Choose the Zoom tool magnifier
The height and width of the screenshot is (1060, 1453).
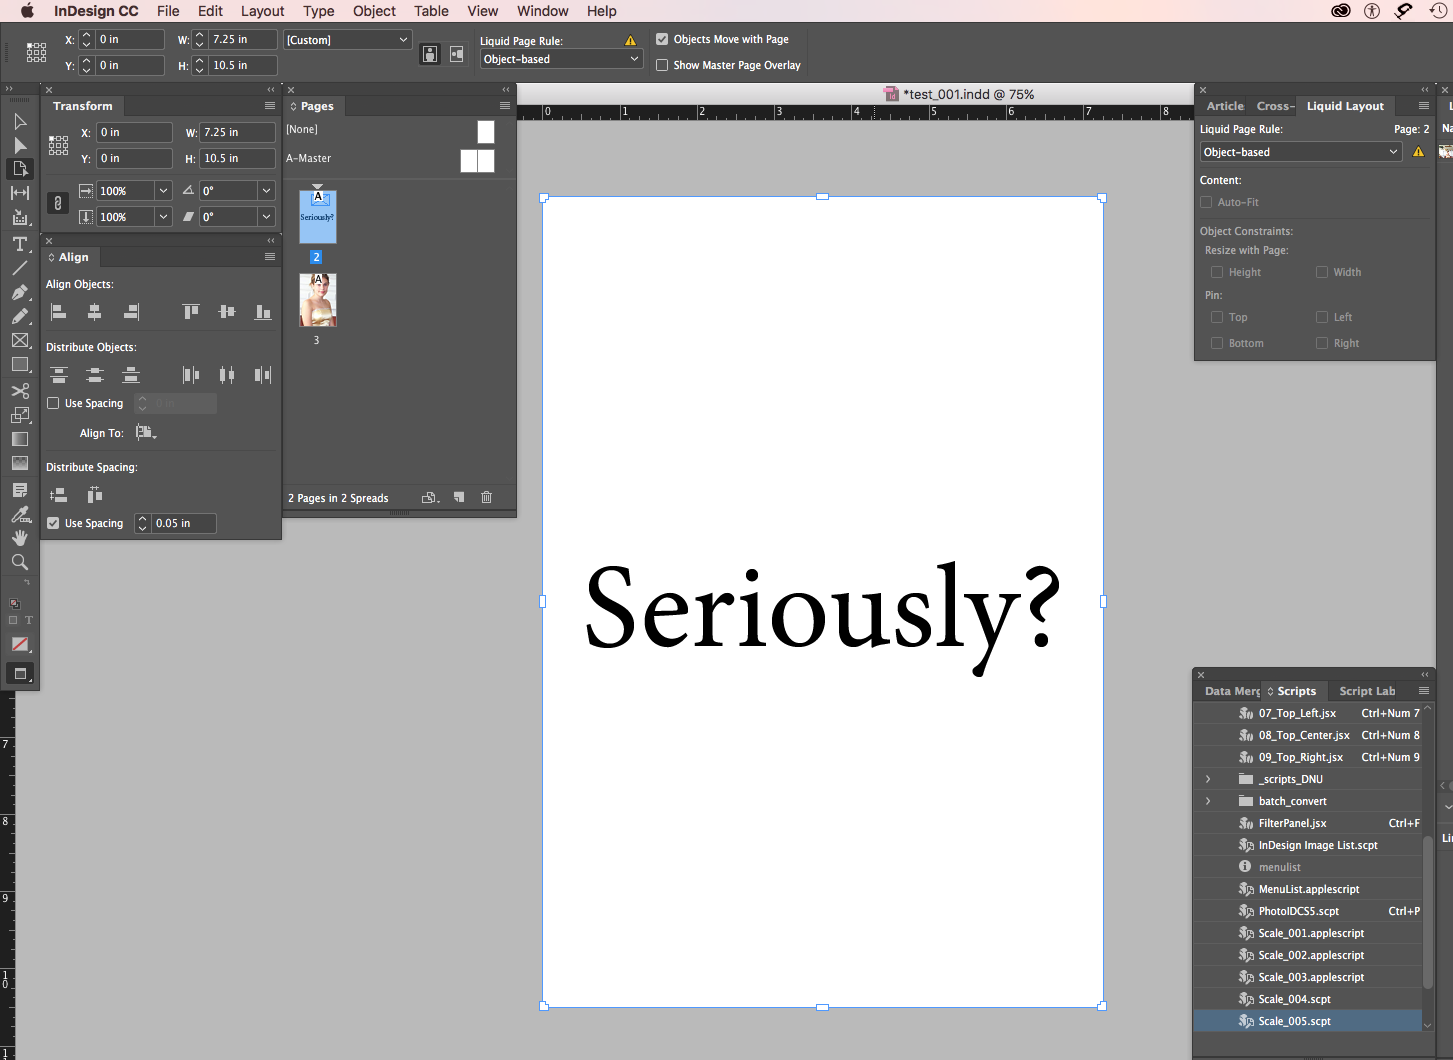[20, 562]
